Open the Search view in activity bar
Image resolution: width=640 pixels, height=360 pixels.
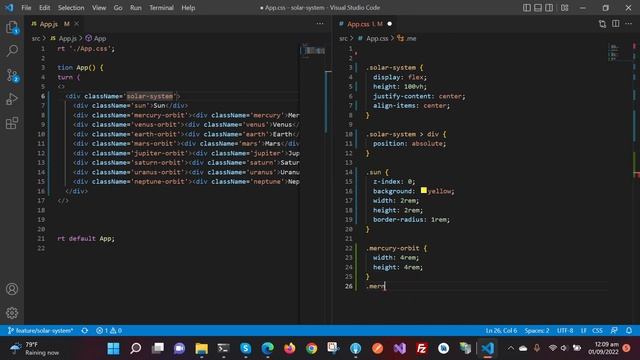pos(12,51)
